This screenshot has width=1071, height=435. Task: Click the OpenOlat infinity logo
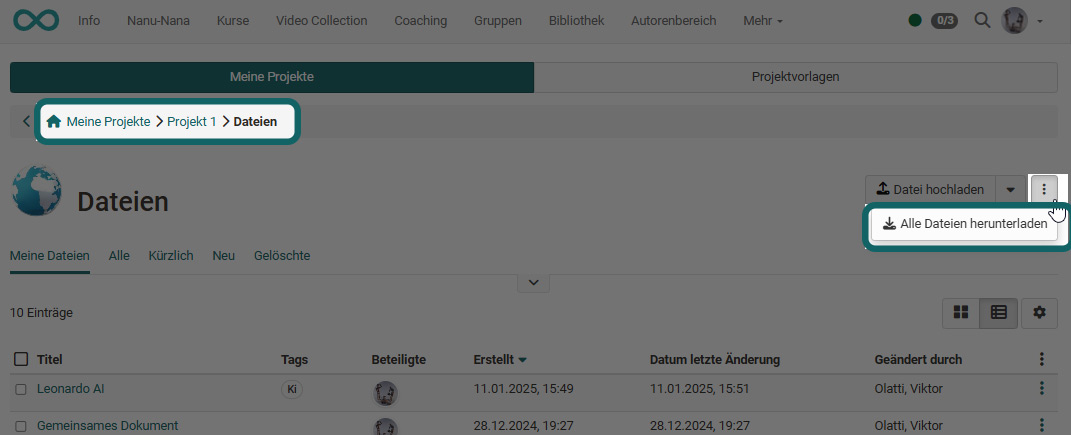pos(36,20)
